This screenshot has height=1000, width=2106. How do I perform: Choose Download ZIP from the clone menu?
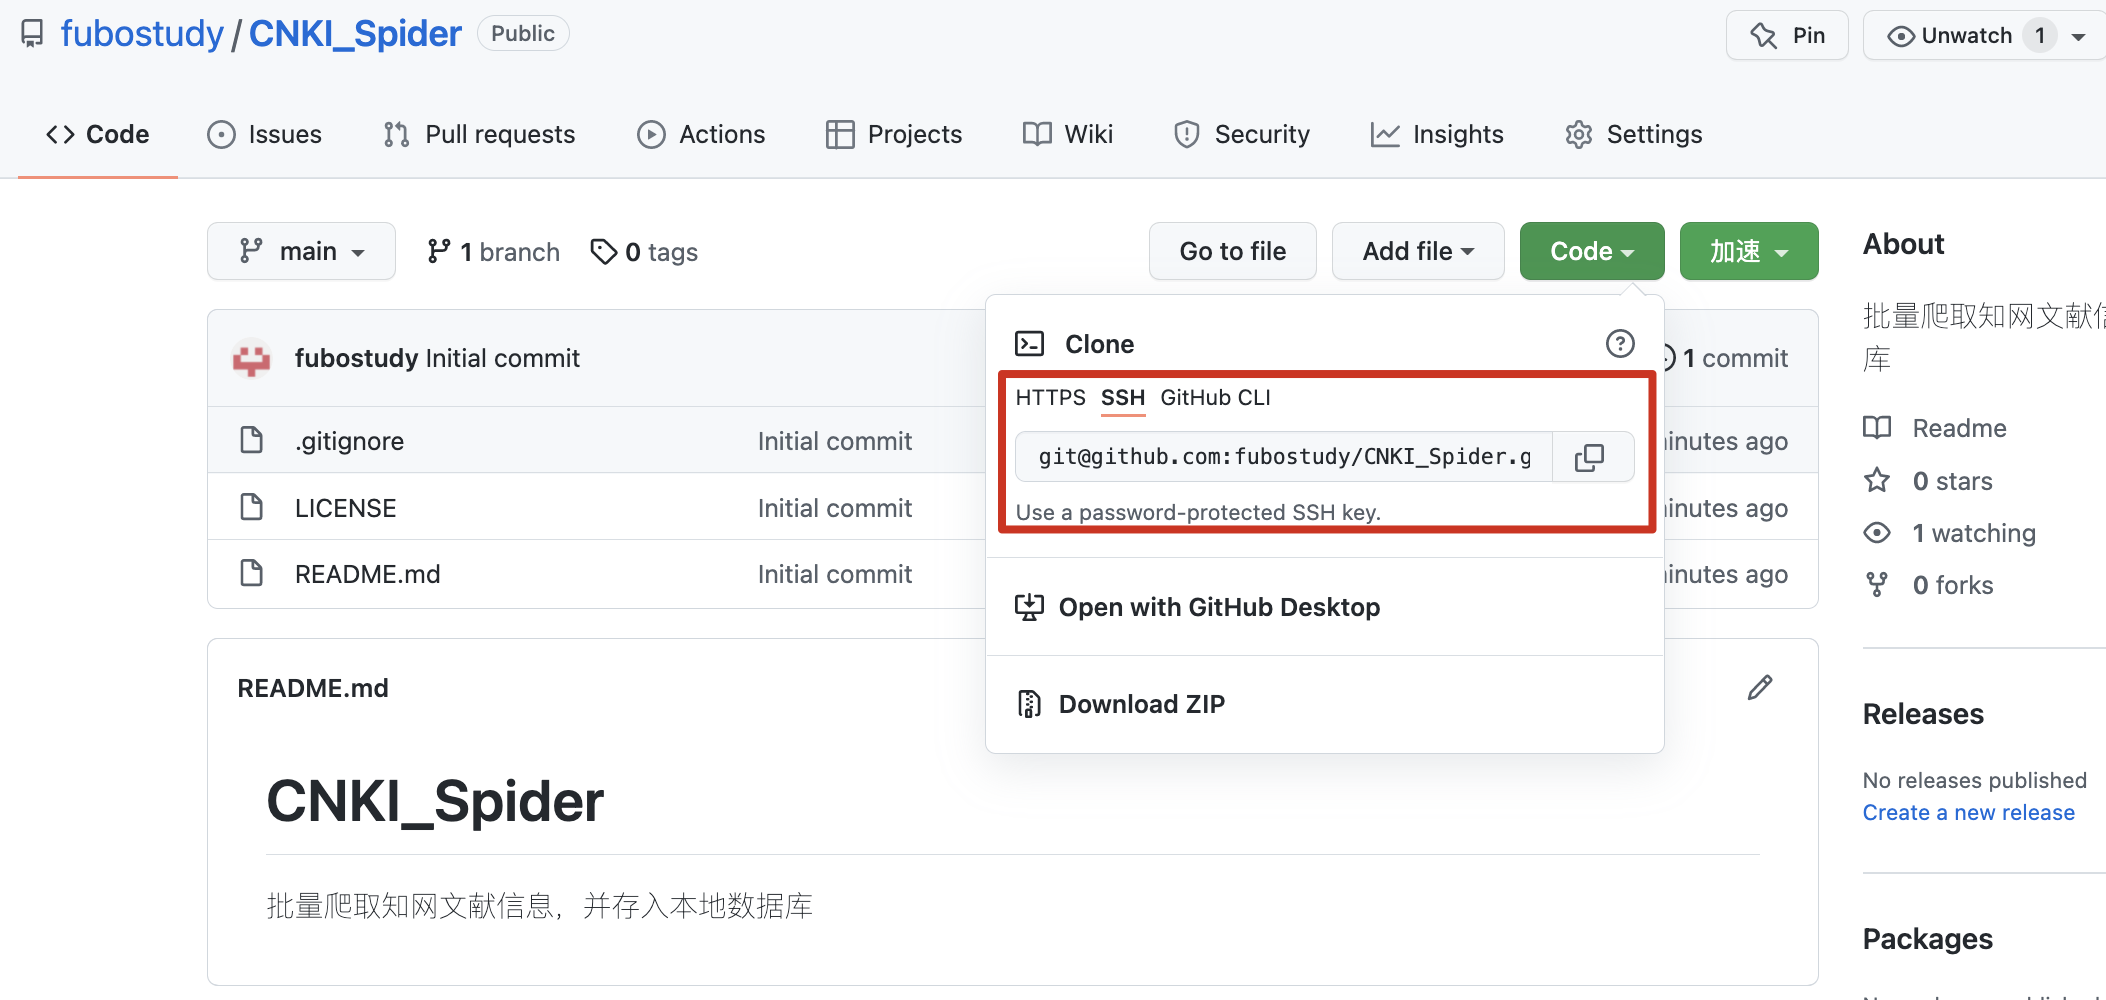(x=1141, y=704)
